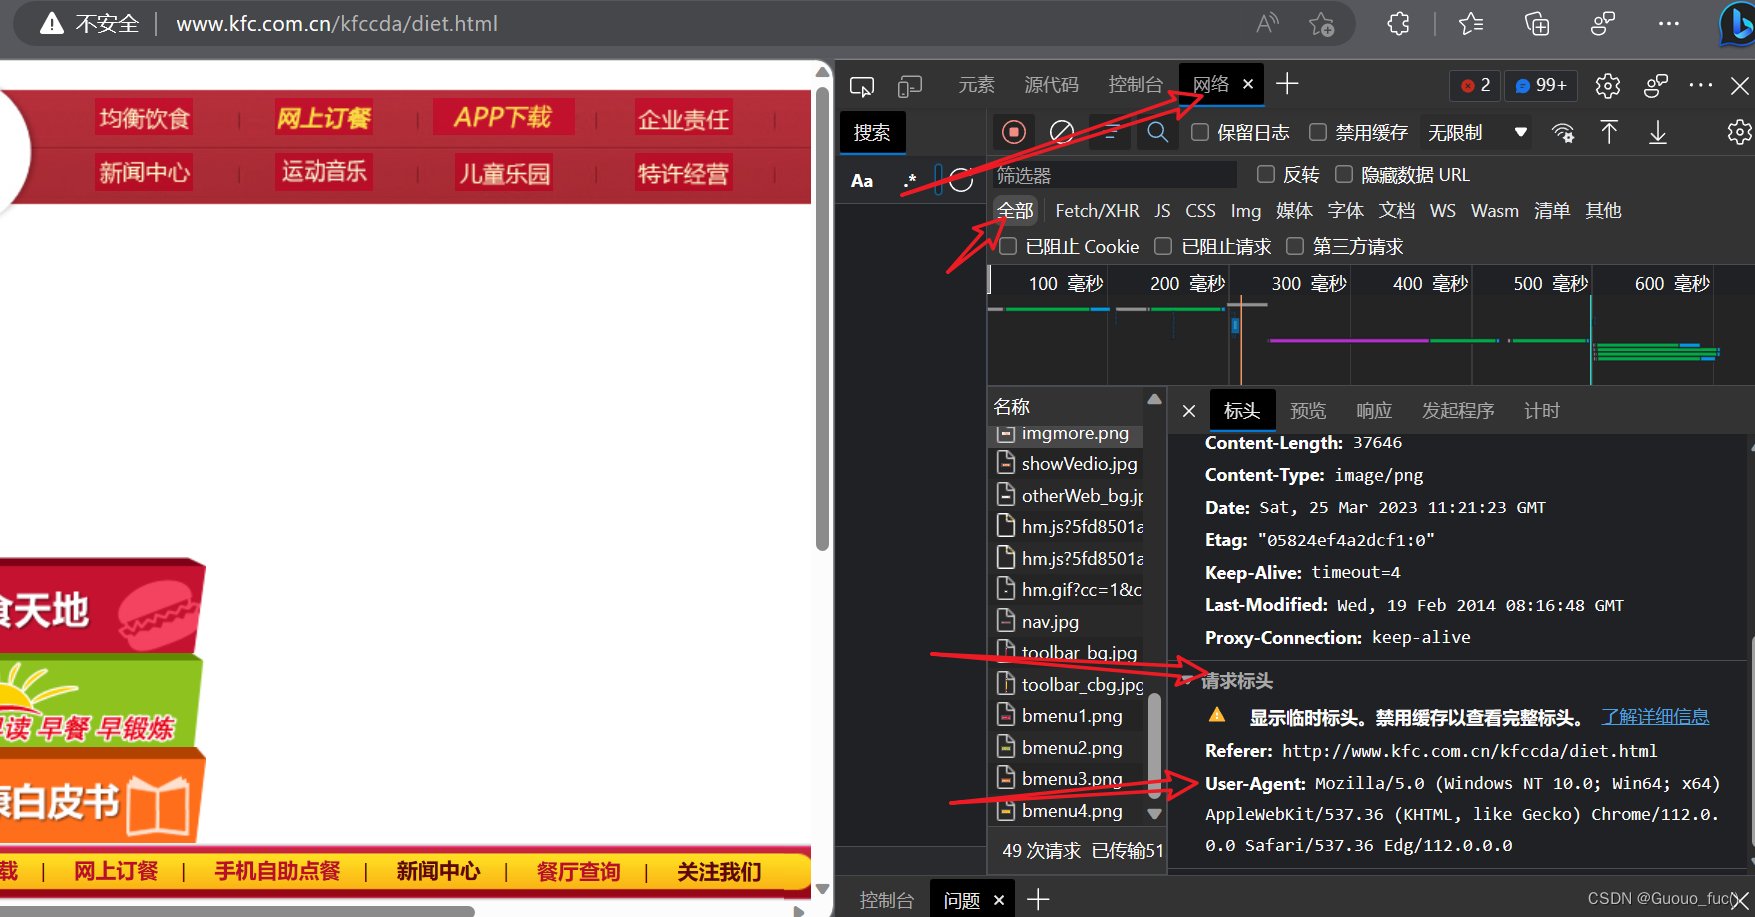
Task: Open network panel settings gear
Action: click(1739, 132)
